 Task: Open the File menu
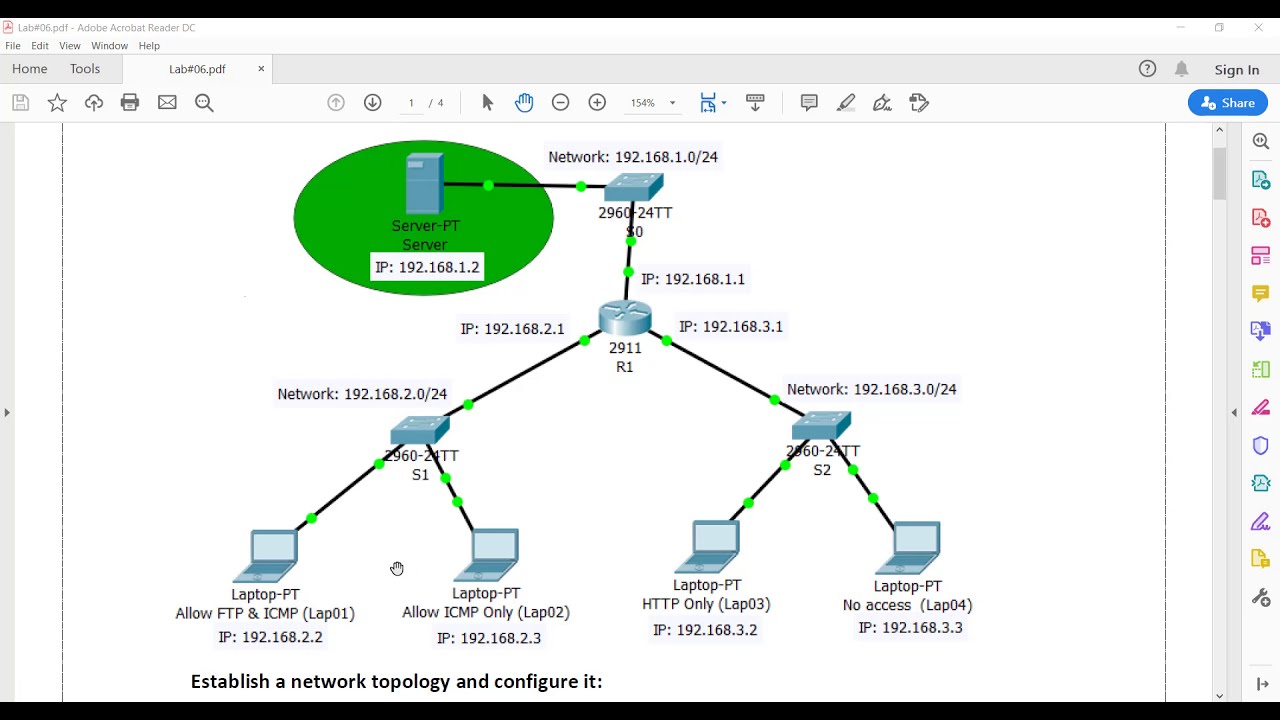tap(13, 46)
